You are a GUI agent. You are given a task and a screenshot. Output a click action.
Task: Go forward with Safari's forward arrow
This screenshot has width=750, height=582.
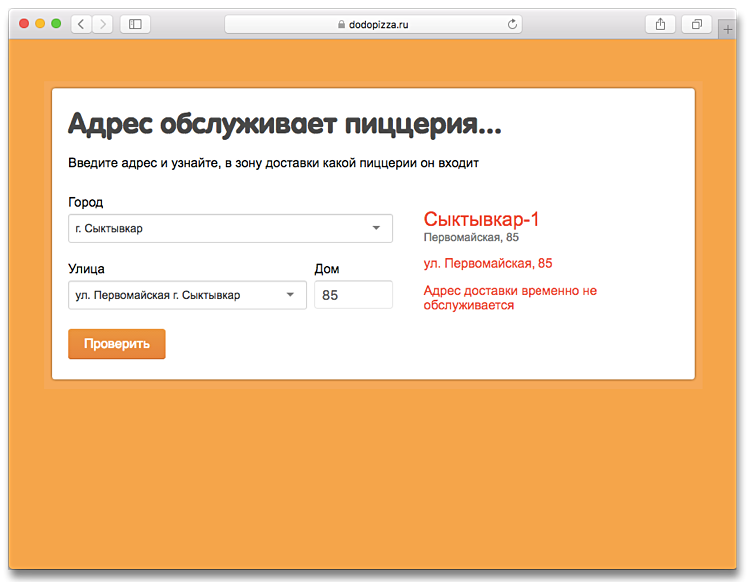click(x=102, y=24)
